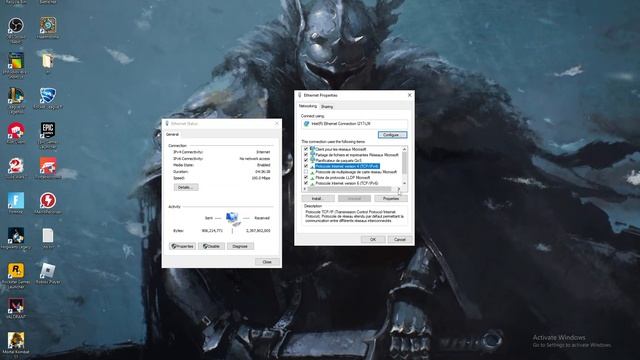Viewport: 640px width, 360px height.
Task: Toggle Client pour les réseaux Microsoft checkbox
Action: pyautogui.click(x=306, y=149)
